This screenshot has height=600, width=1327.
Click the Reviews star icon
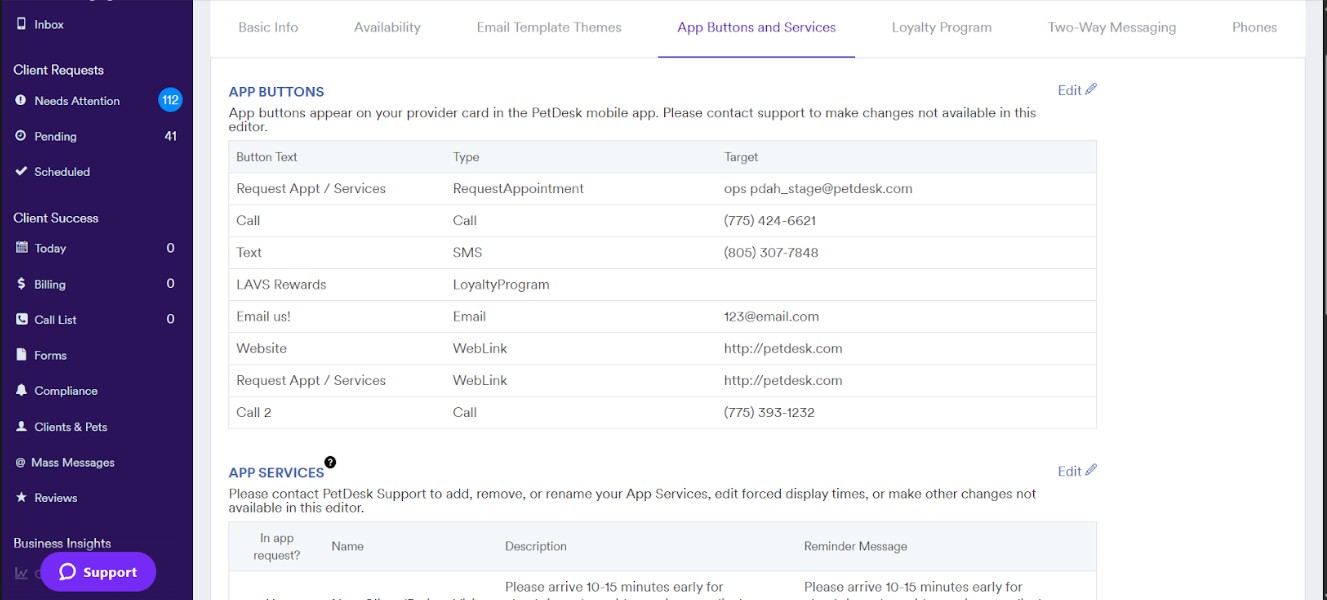point(22,497)
